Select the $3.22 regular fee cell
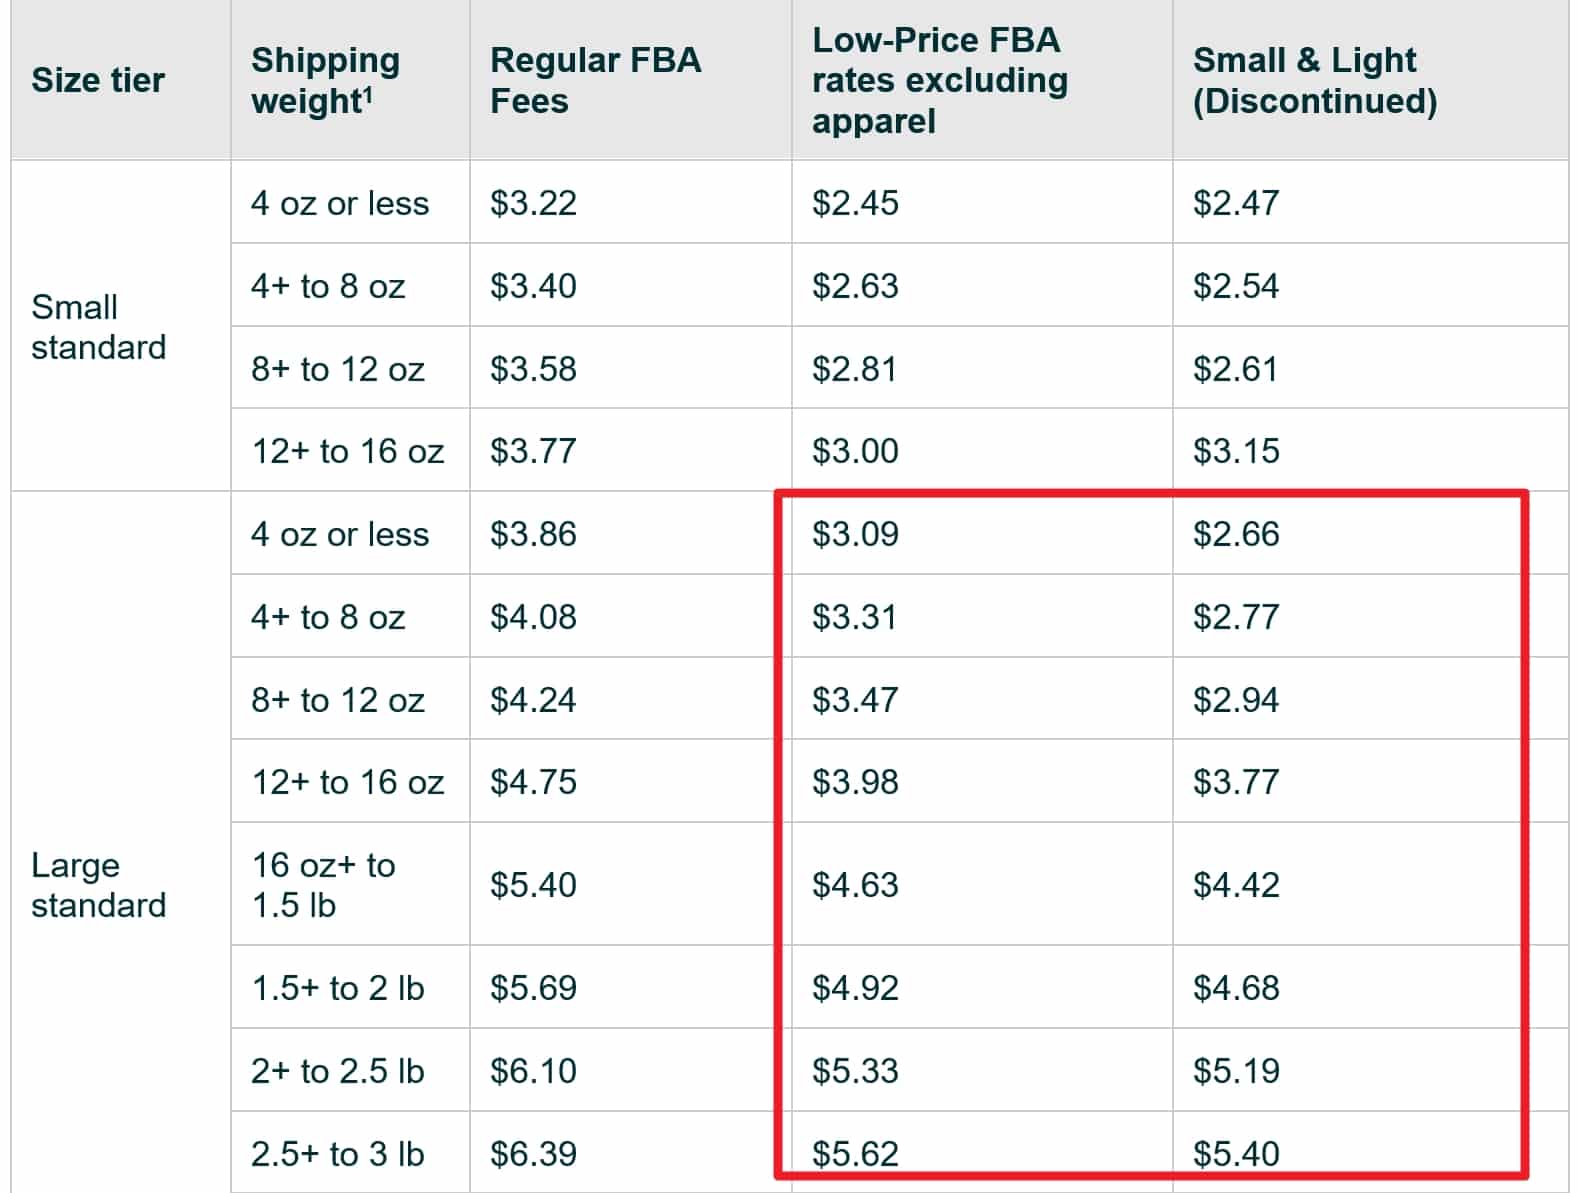Viewport: 1577px width, 1193px height. [x=630, y=202]
